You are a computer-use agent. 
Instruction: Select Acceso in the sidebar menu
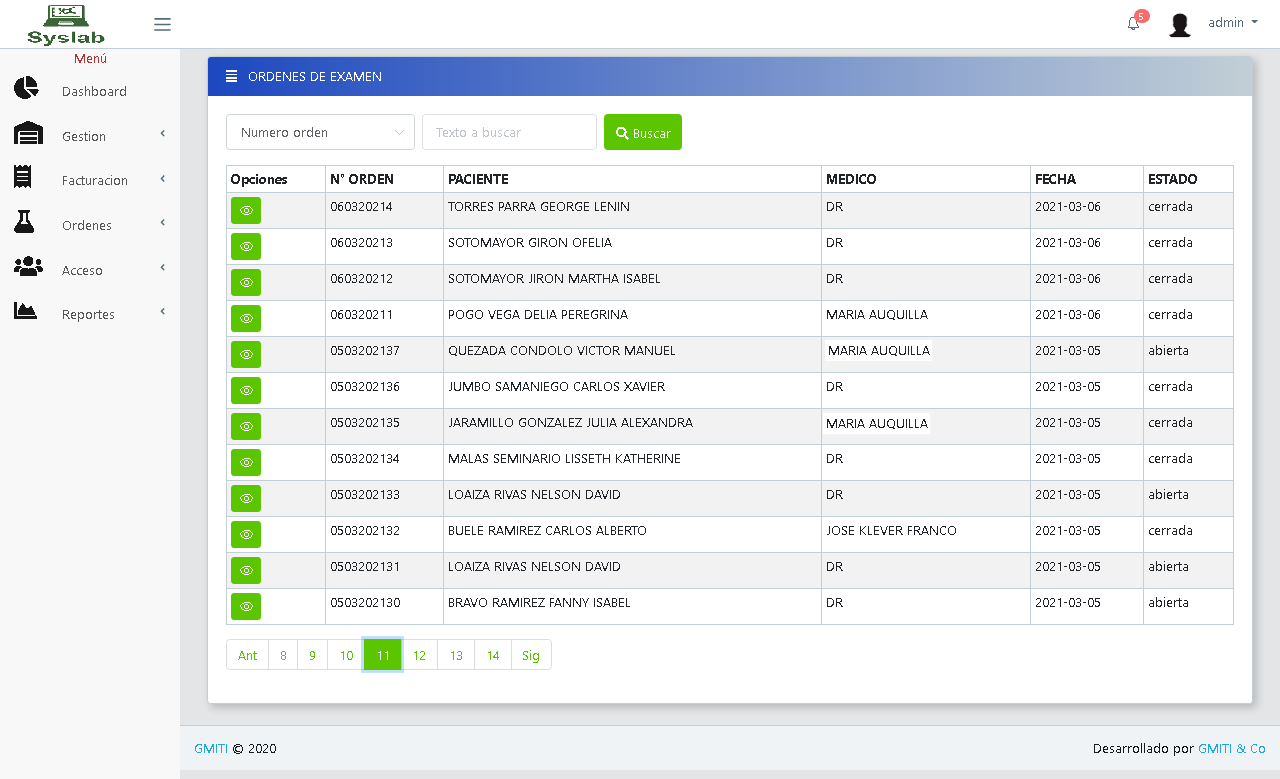coord(82,270)
